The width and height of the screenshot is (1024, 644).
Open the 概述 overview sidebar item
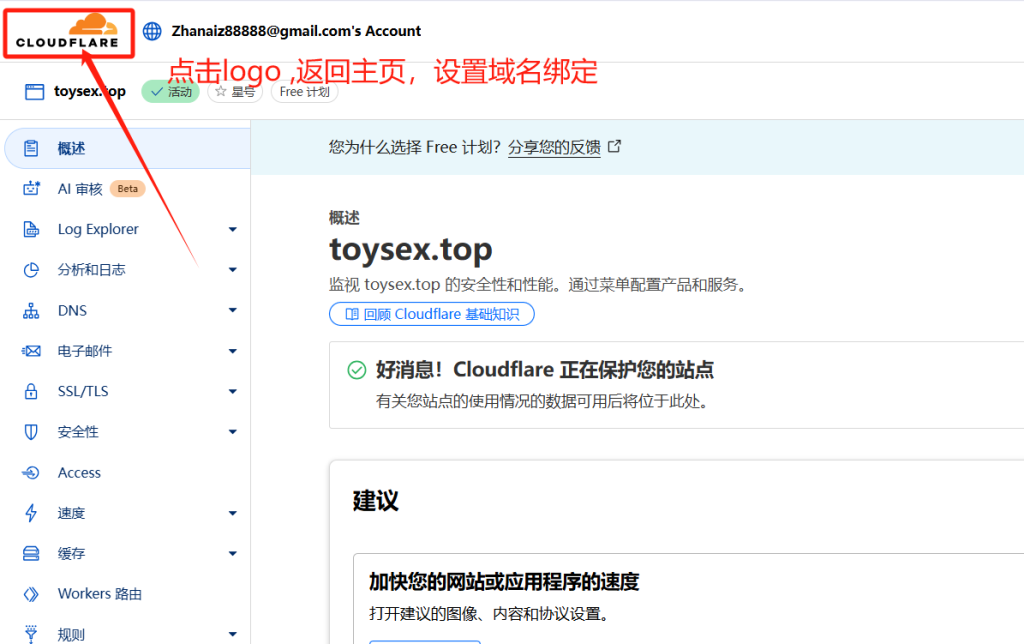coord(127,148)
